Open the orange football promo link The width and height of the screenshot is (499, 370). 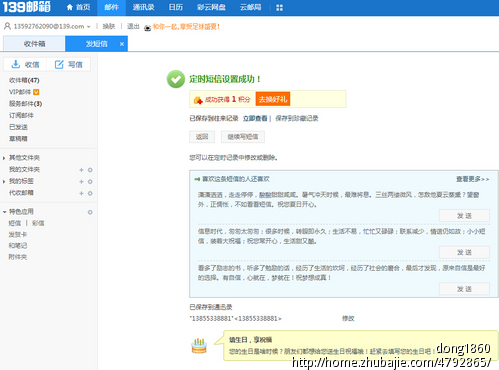tap(186, 27)
